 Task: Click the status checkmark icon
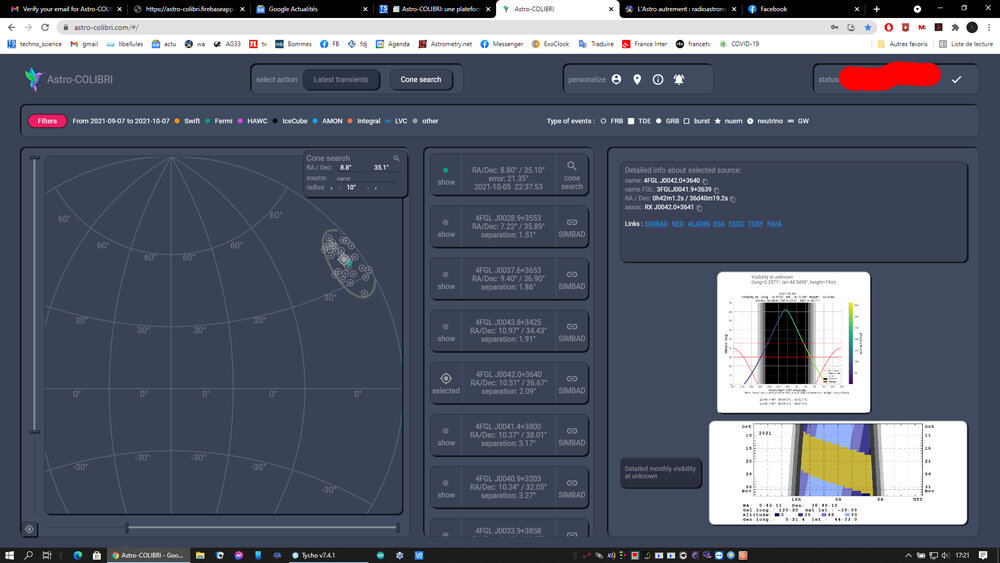pyautogui.click(x=956, y=80)
